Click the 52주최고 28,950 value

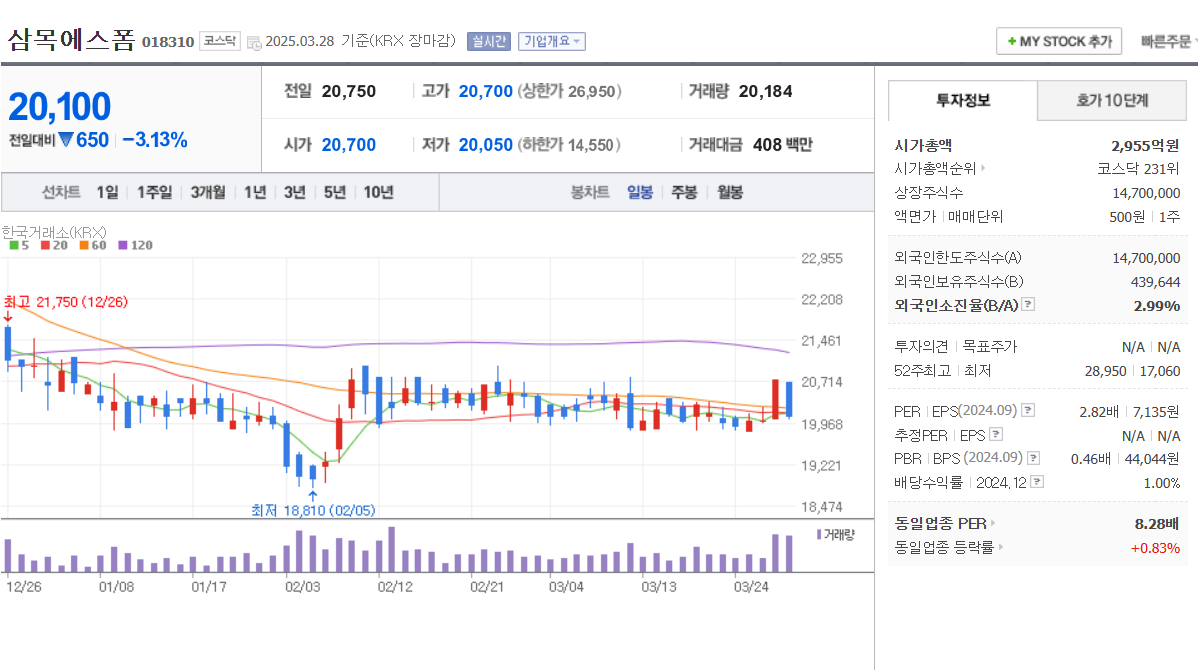pos(1106,371)
